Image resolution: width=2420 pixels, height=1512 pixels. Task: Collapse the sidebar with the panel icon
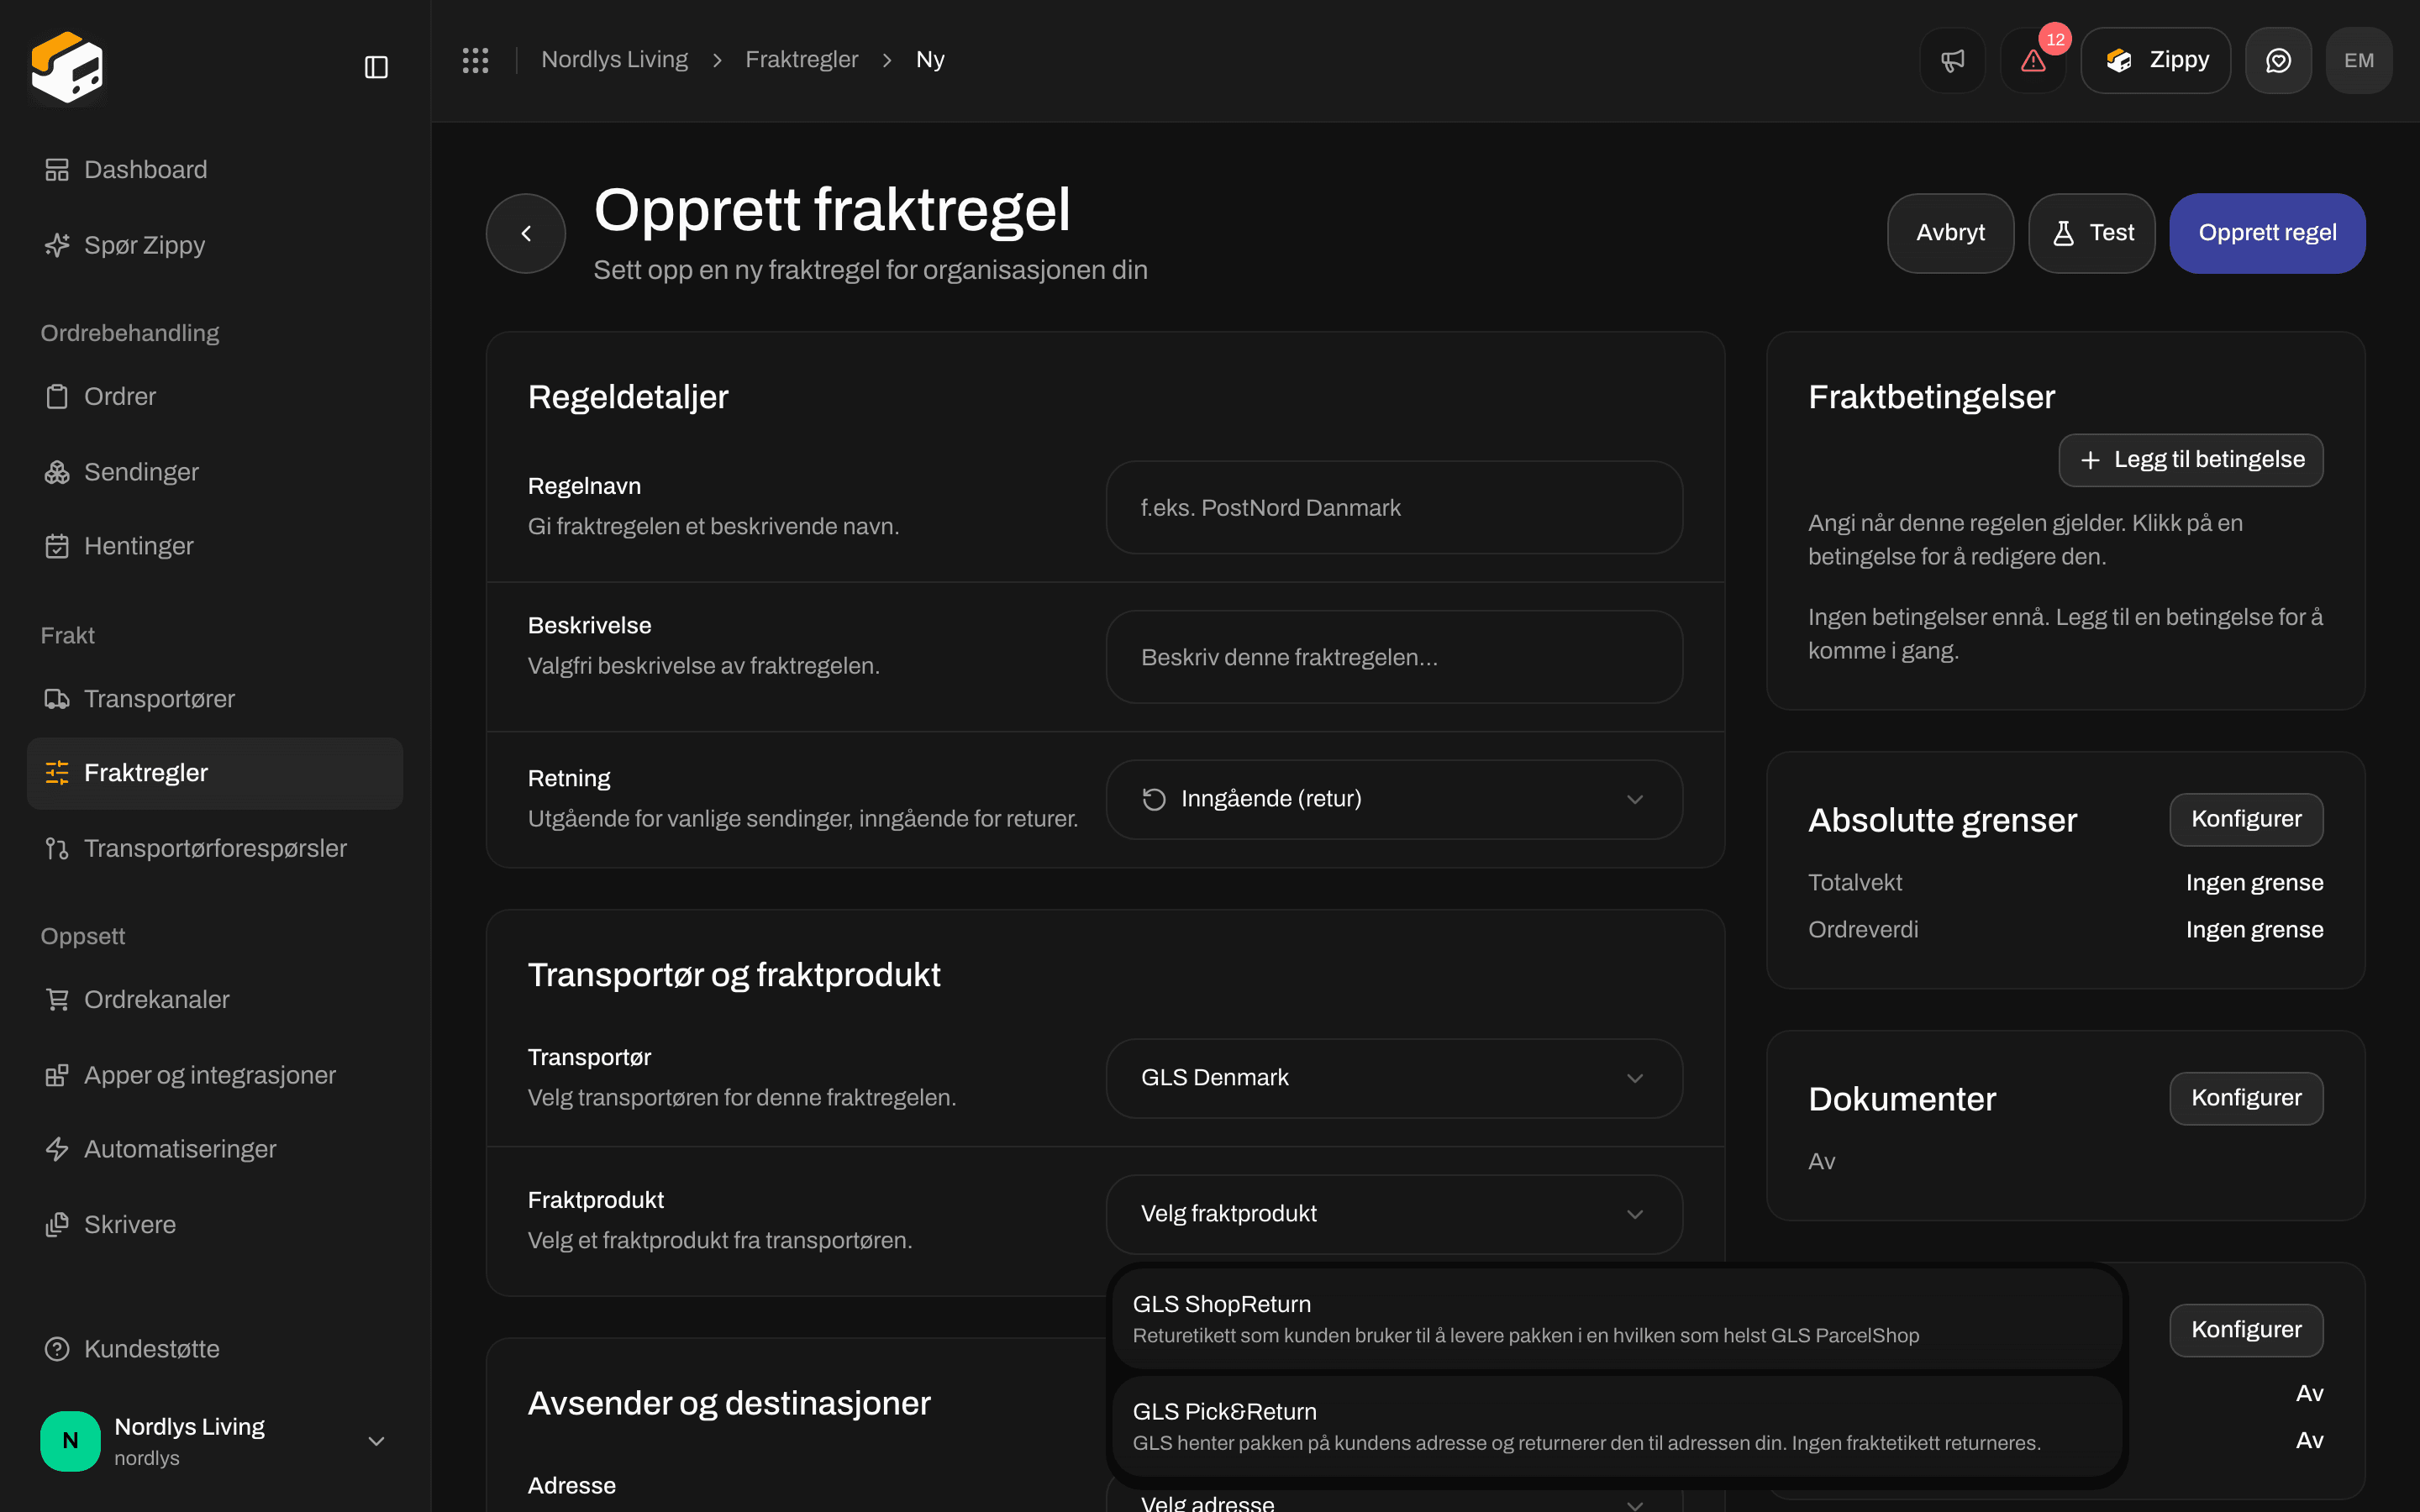point(376,67)
